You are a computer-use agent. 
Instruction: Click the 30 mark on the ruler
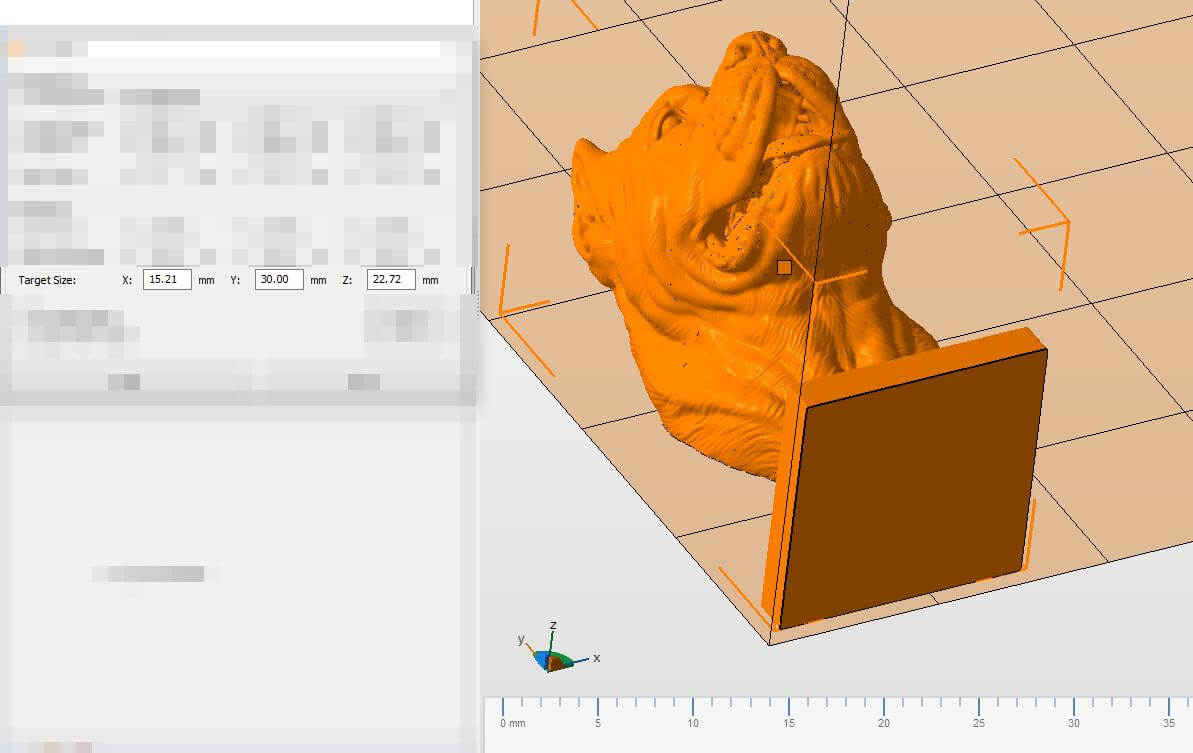tap(1073, 722)
